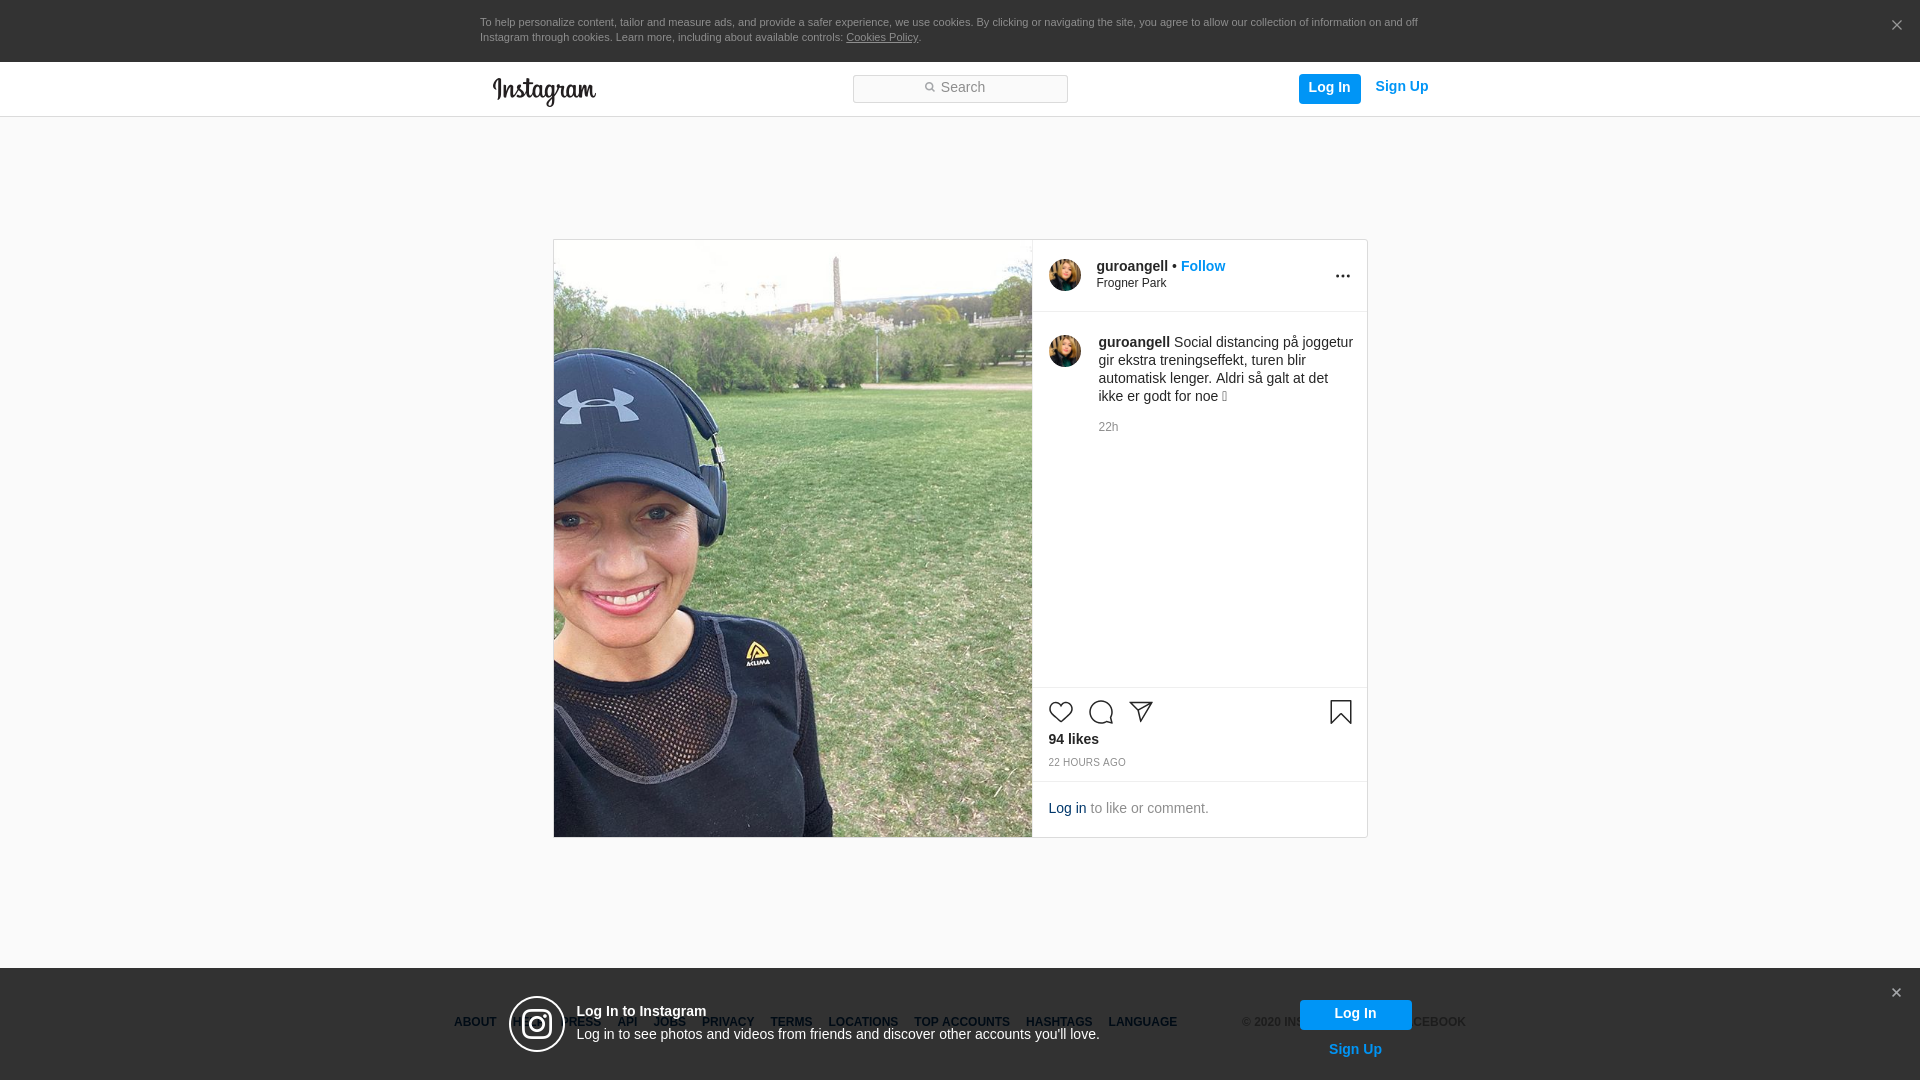
Task: Click guroangell username in the post header
Action: point(1132,266)
